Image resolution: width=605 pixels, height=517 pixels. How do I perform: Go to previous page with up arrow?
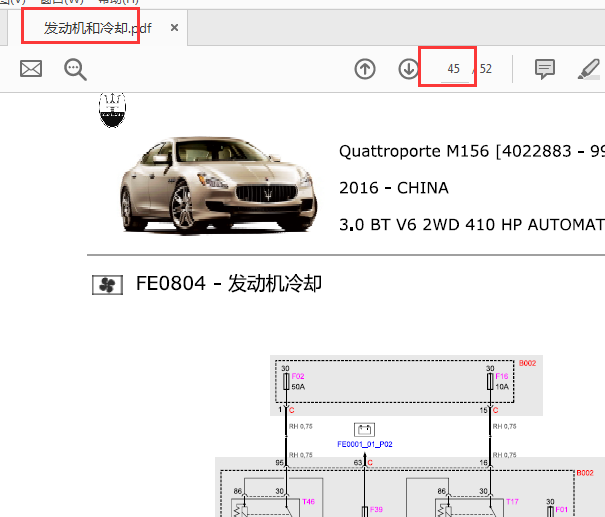365,69
